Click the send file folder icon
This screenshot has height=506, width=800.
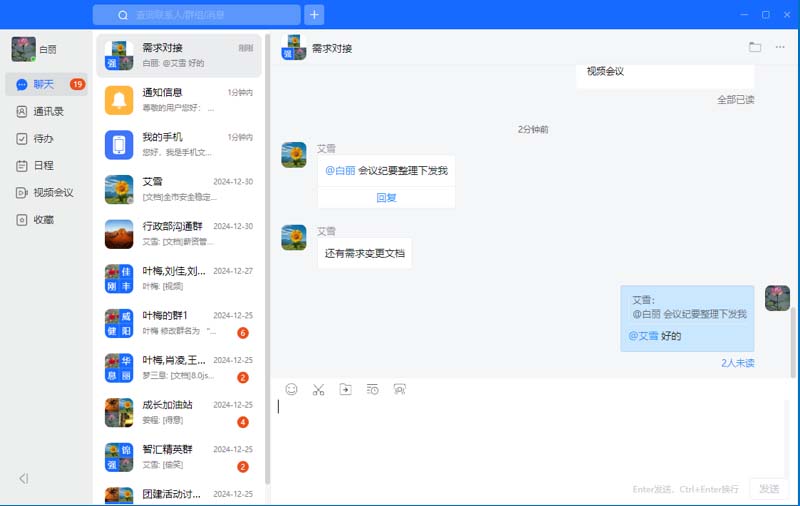pos(345,389)
